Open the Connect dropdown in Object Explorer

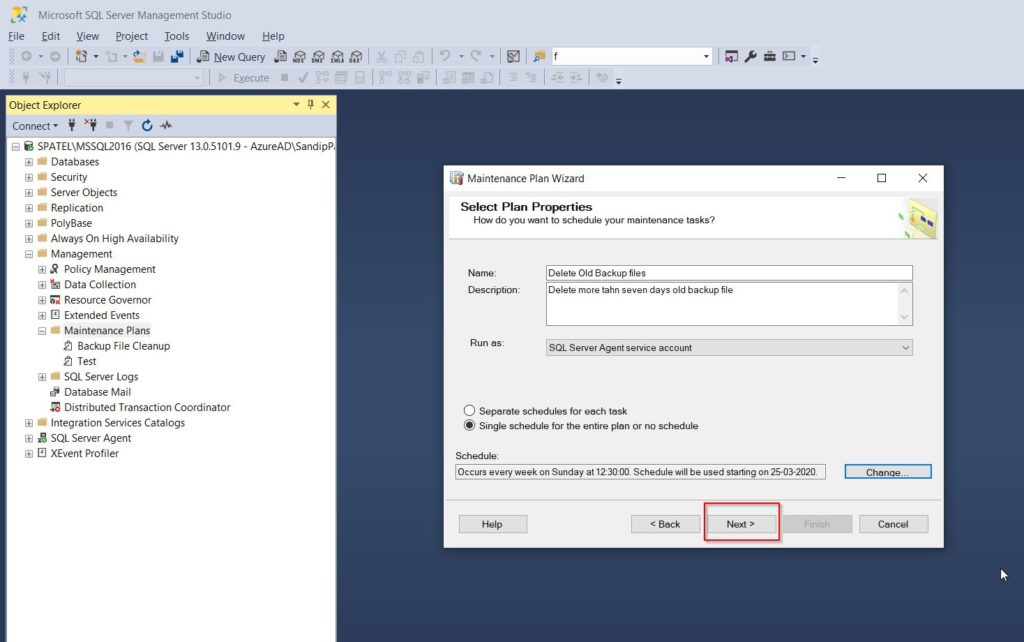(x=35, y=125)
